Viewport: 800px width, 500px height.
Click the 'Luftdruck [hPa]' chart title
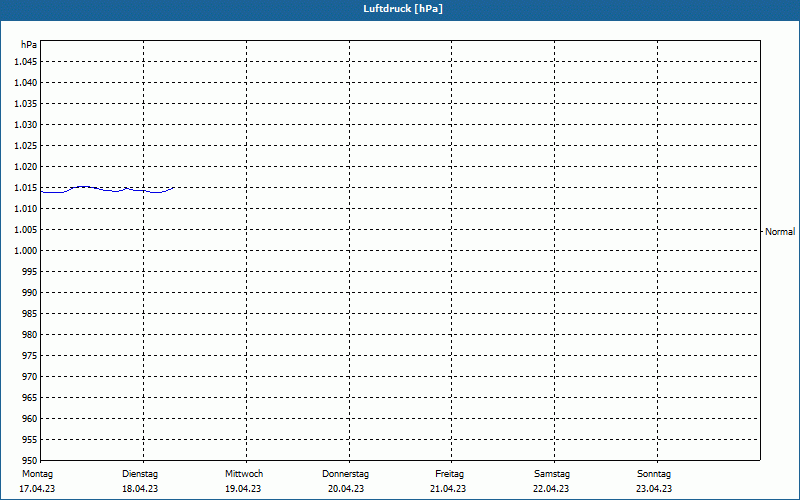[403, 9]
